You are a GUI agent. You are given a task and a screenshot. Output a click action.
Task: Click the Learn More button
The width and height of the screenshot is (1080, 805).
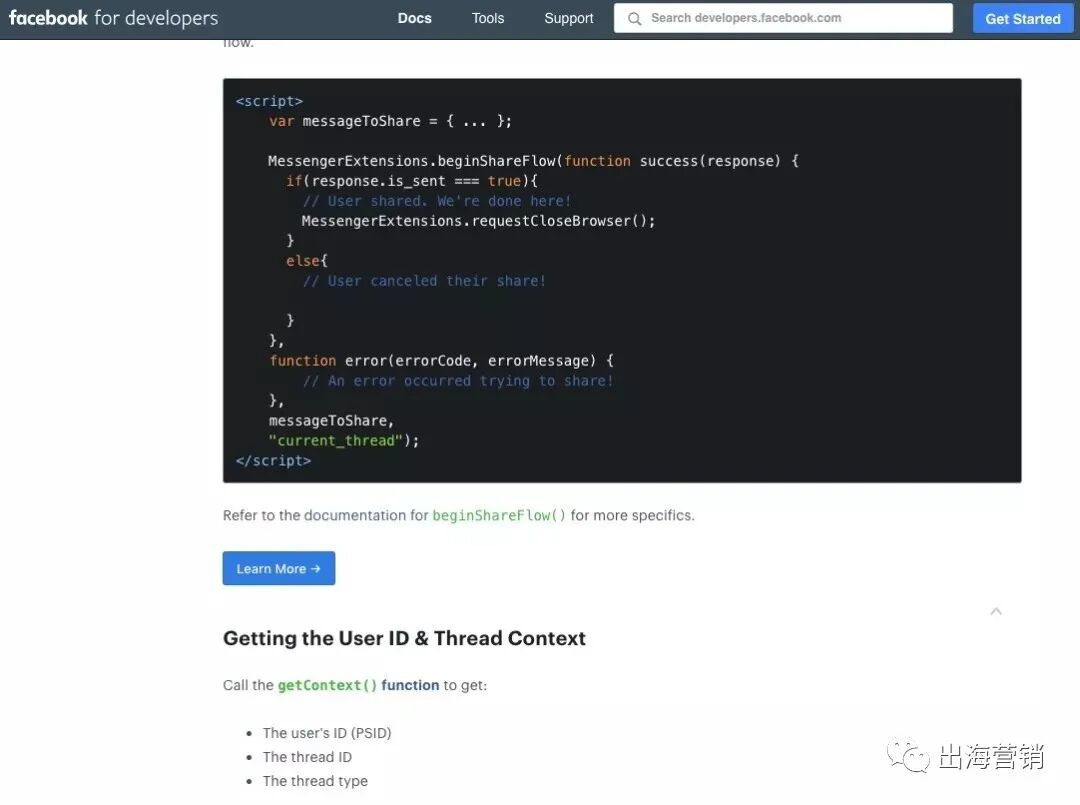278,568
